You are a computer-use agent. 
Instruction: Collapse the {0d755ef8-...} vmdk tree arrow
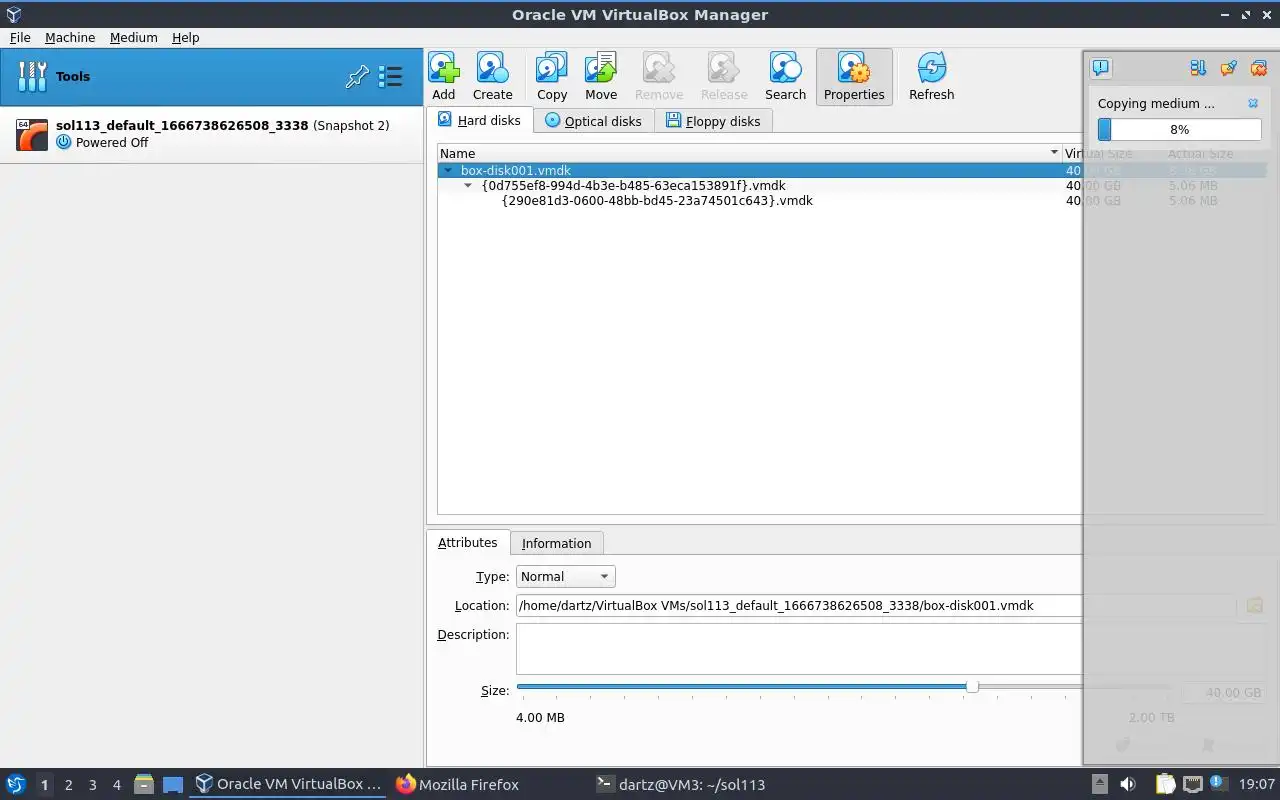pos(468,186)
